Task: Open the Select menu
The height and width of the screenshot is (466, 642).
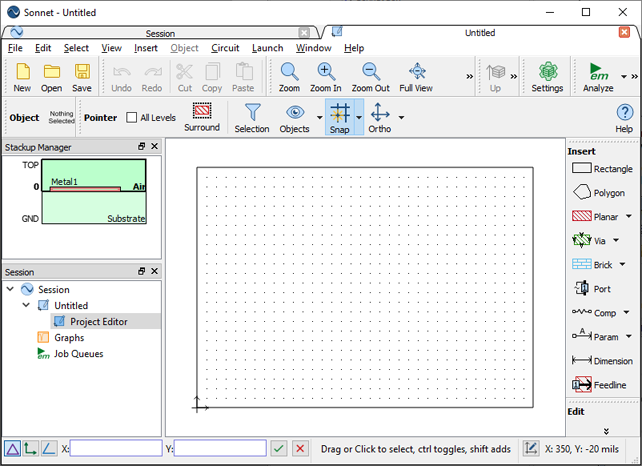Action: pos(76,48)
